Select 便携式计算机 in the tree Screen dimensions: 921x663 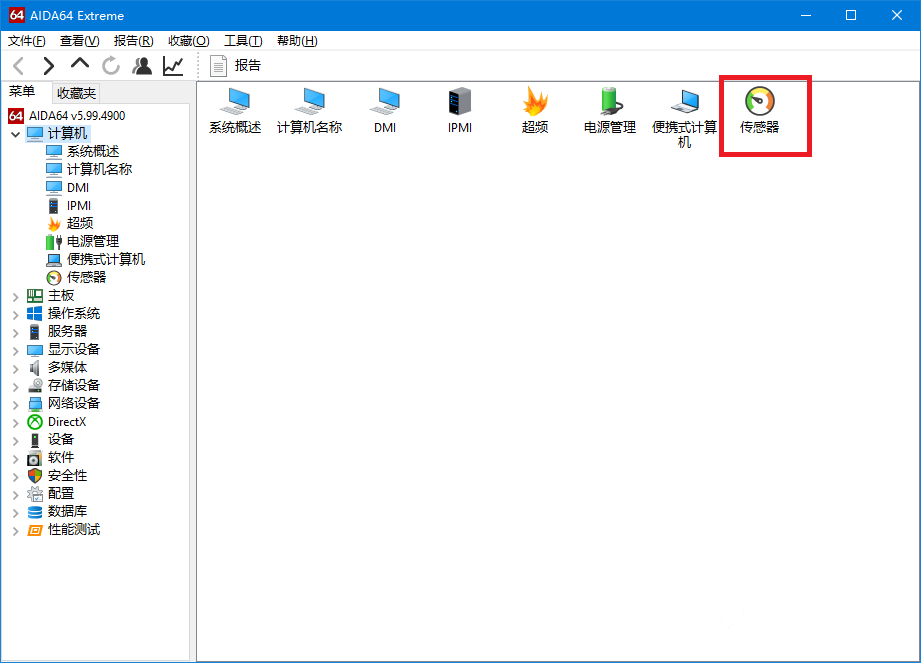click(x=106, y=260)
